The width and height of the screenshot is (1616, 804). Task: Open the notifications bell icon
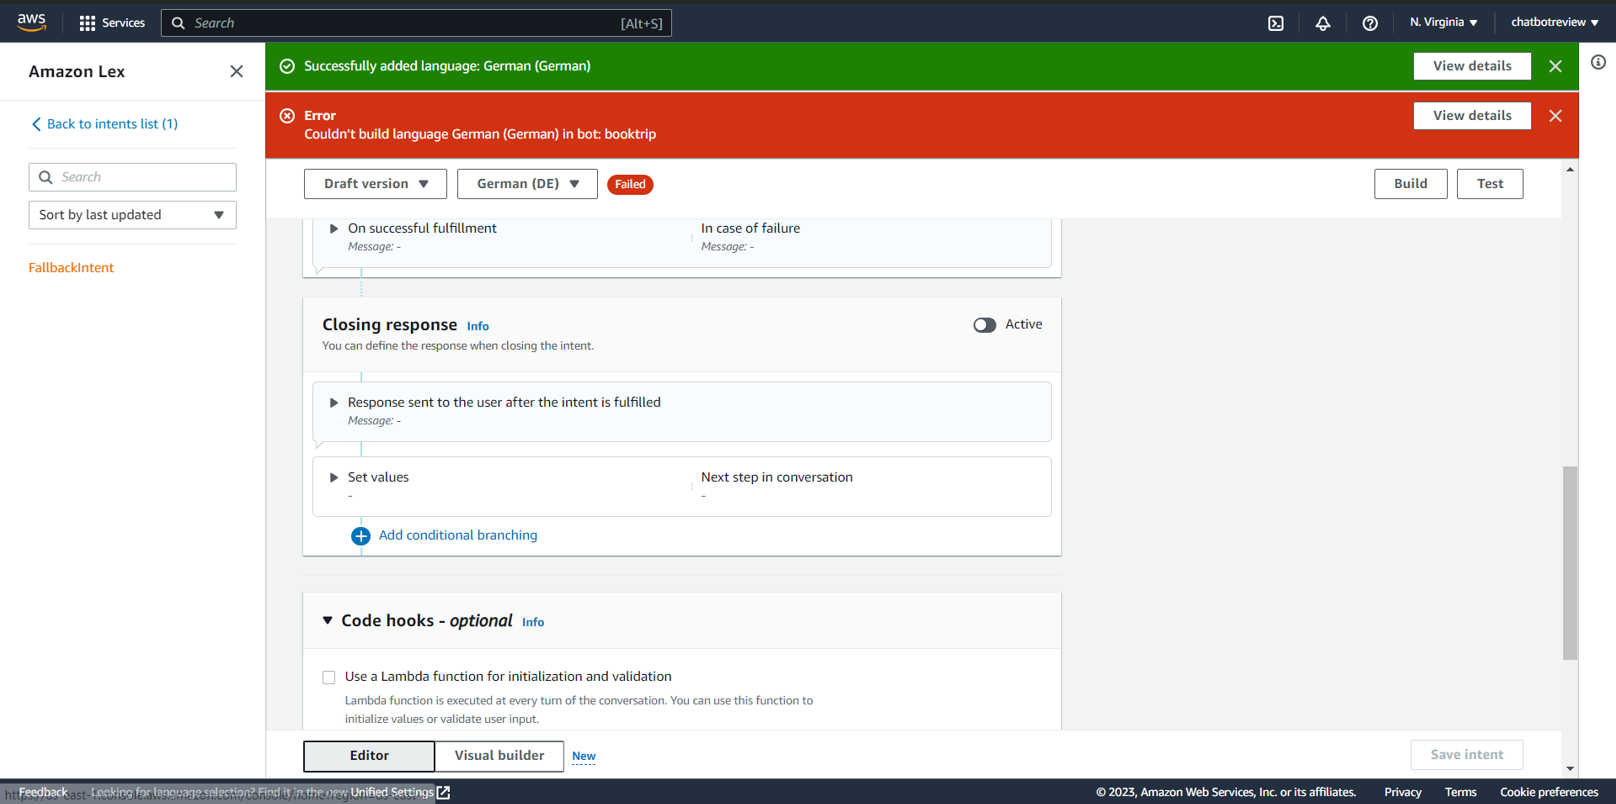tap(1323, 23)
